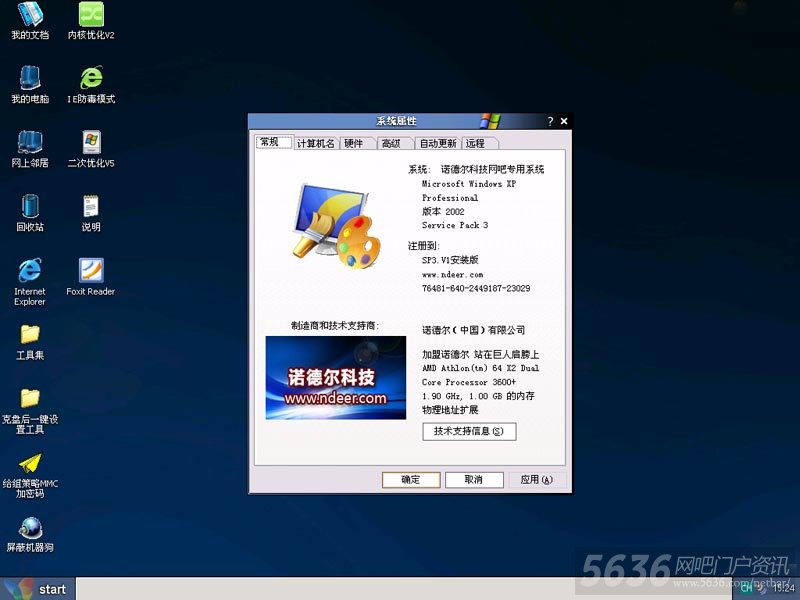The height and width of the screenshot is (600, 800).
Task: Click the product ID 76481-640-2449187-23029
Action: 476,288
